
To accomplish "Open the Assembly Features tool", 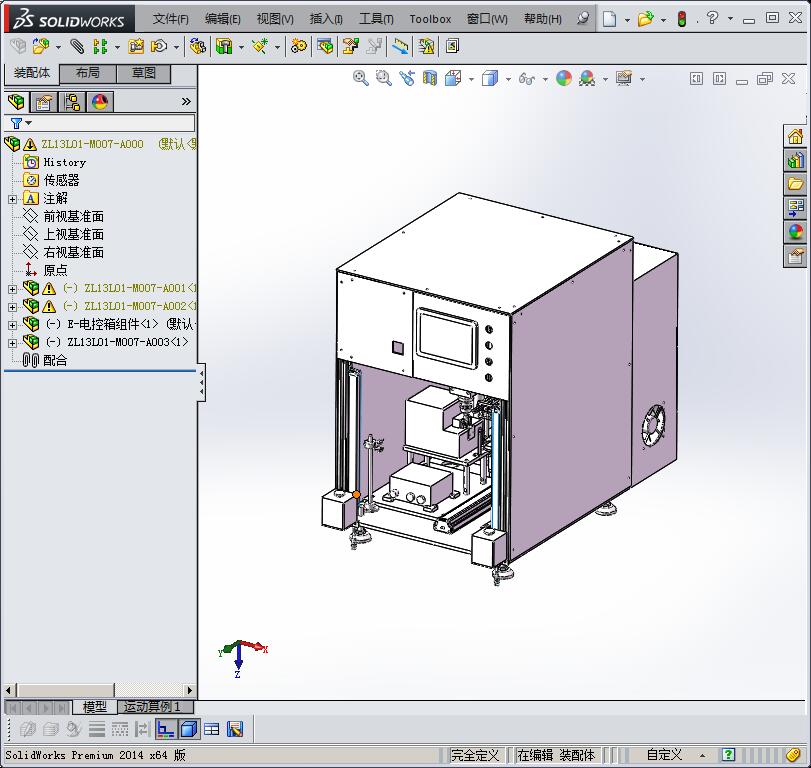I will pyautogui.click(x=224, y=47).
